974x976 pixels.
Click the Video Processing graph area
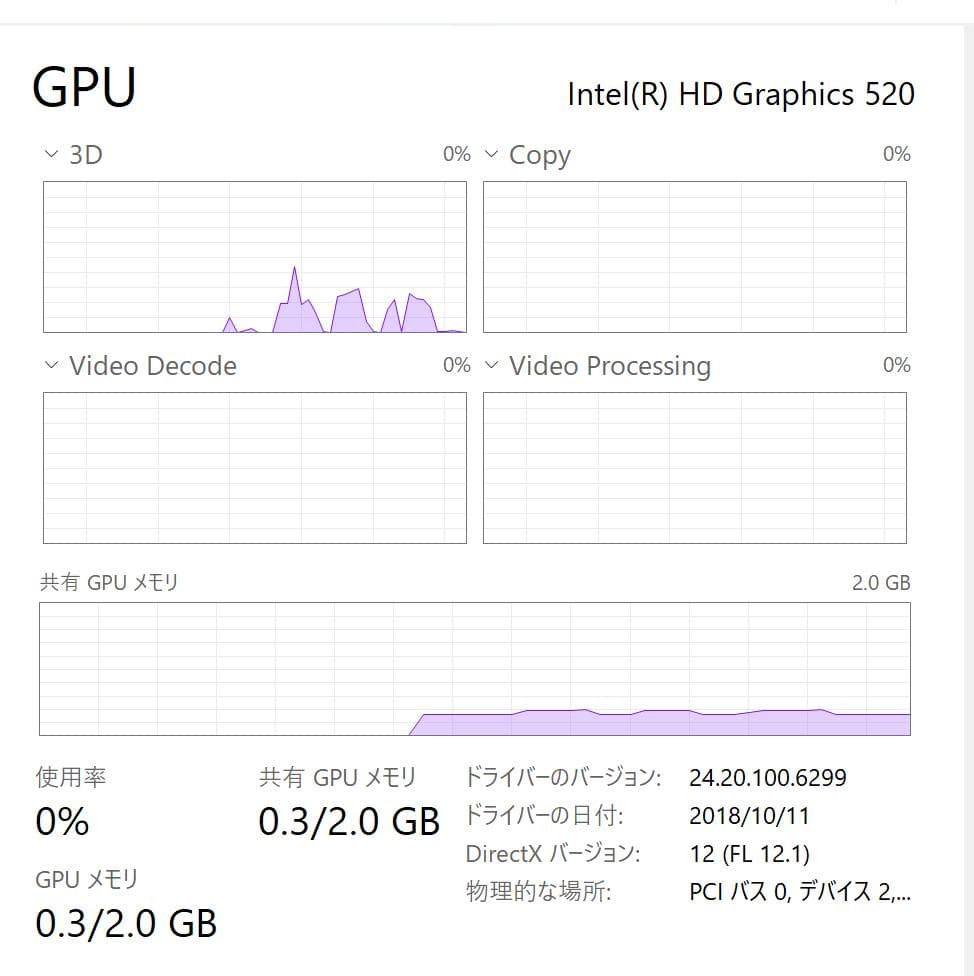pos(695,467)
